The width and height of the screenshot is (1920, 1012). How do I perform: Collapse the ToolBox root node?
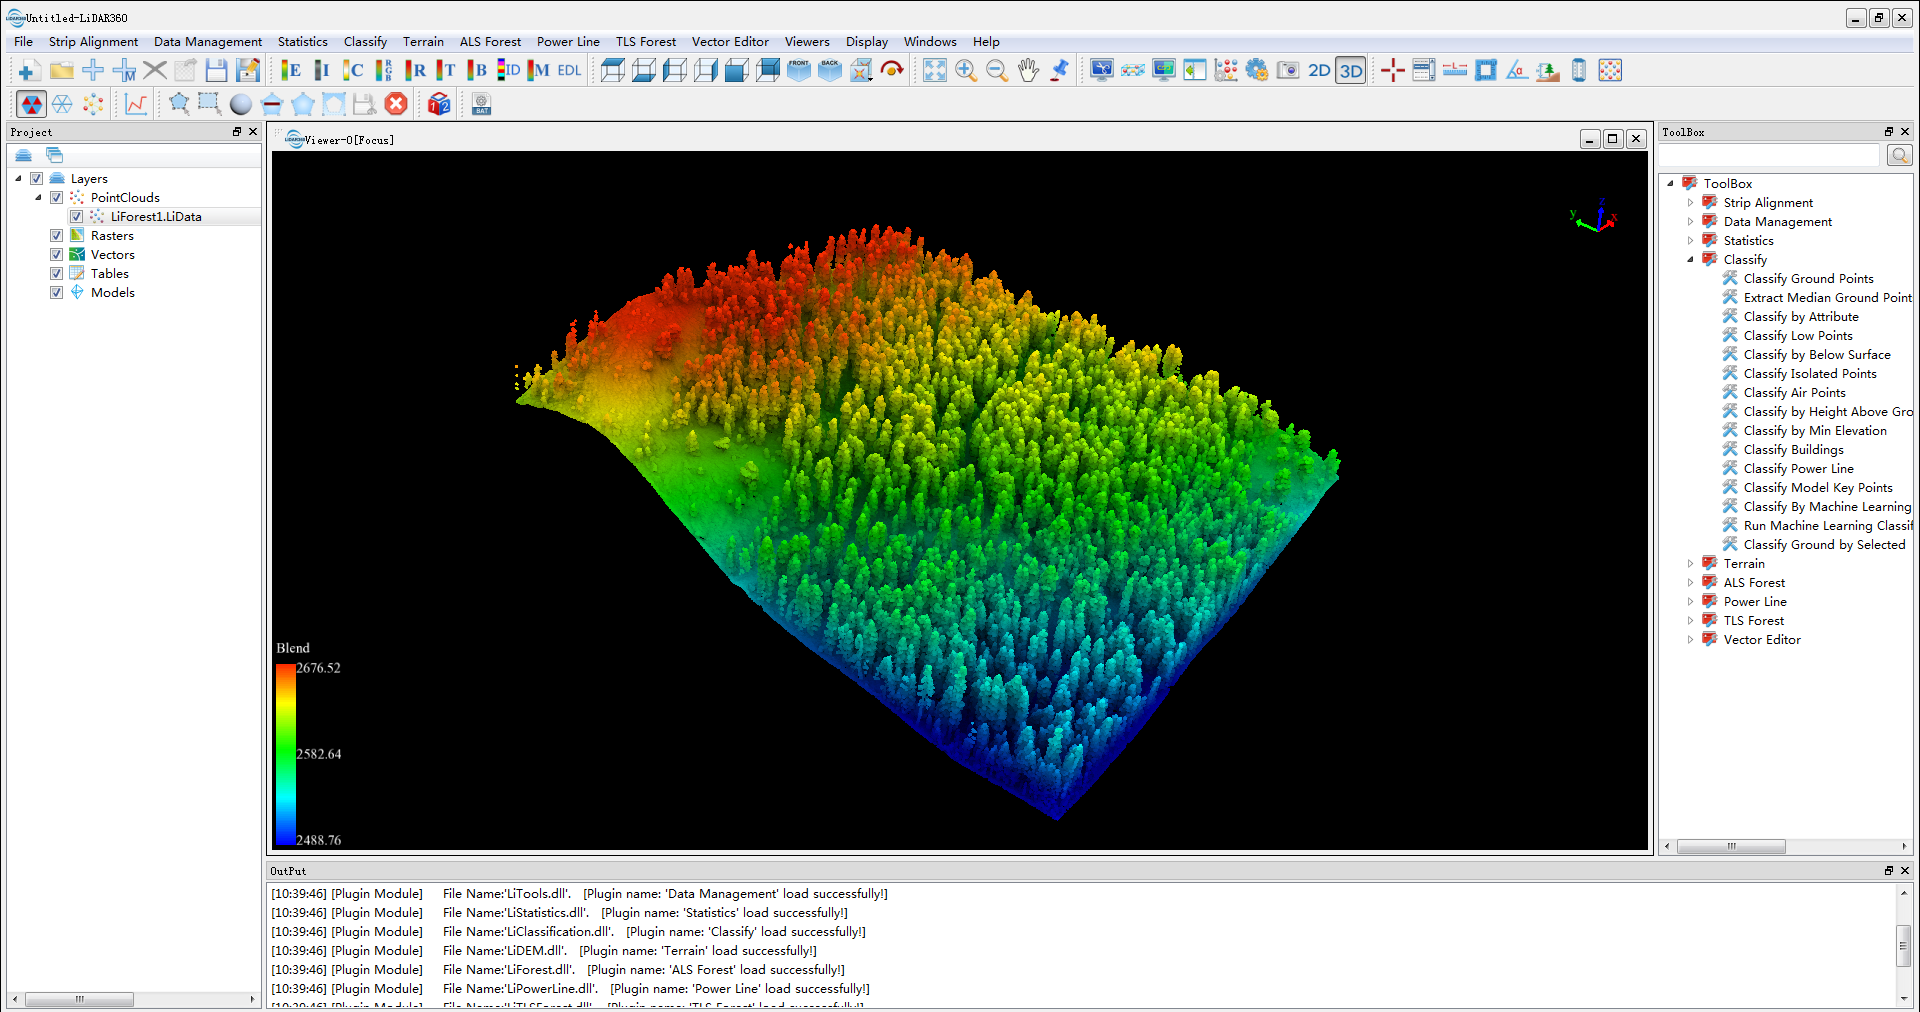click(1670, 184)
